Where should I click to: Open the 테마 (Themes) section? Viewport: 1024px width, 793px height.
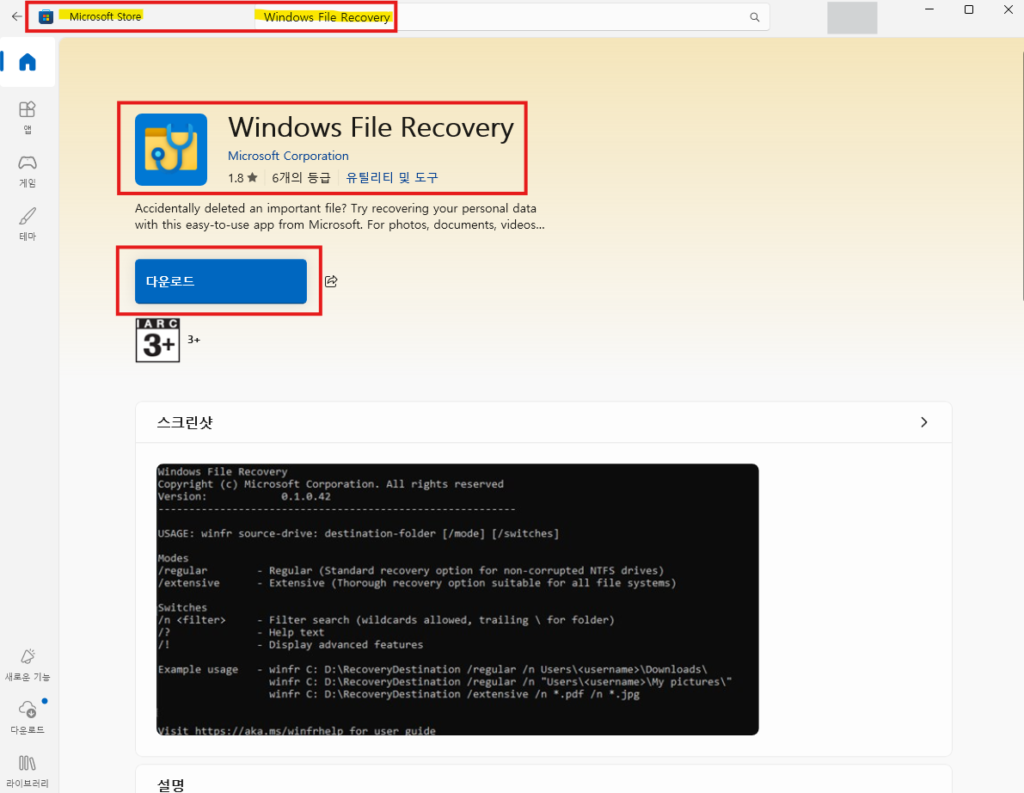tap(27, 224)
